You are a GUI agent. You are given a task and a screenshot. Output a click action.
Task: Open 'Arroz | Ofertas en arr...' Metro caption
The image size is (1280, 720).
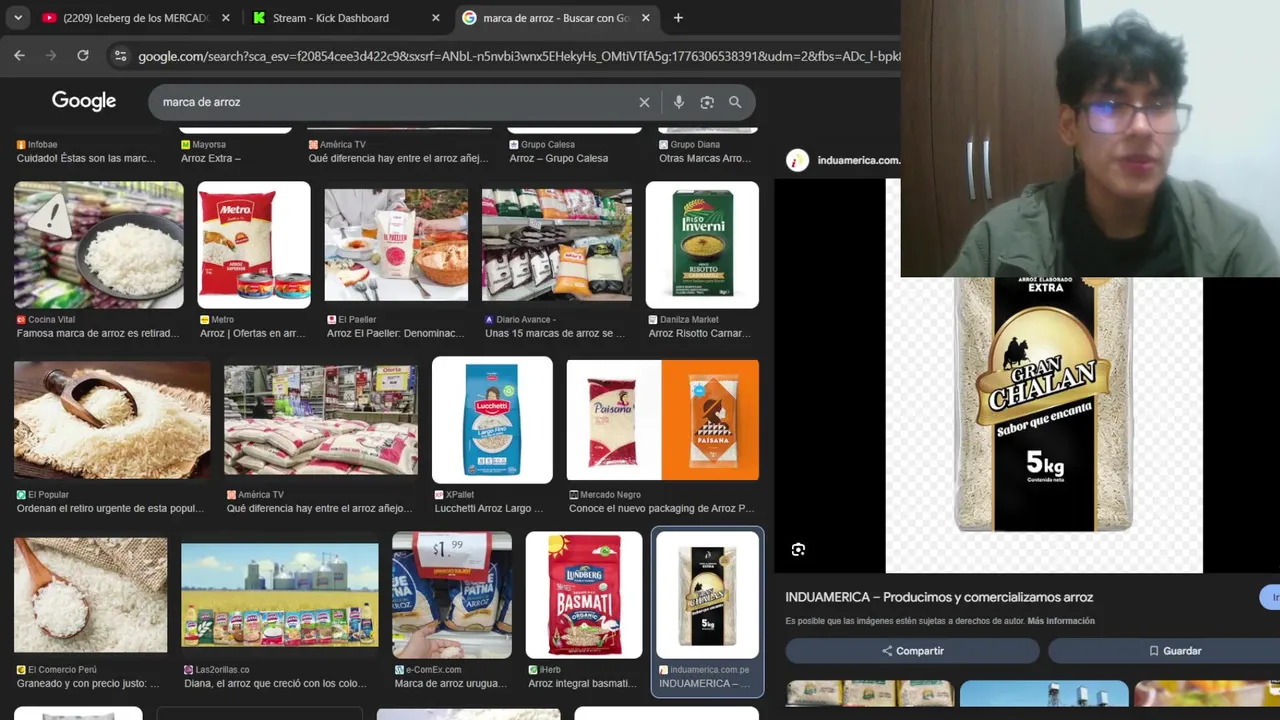coord(253,333)
